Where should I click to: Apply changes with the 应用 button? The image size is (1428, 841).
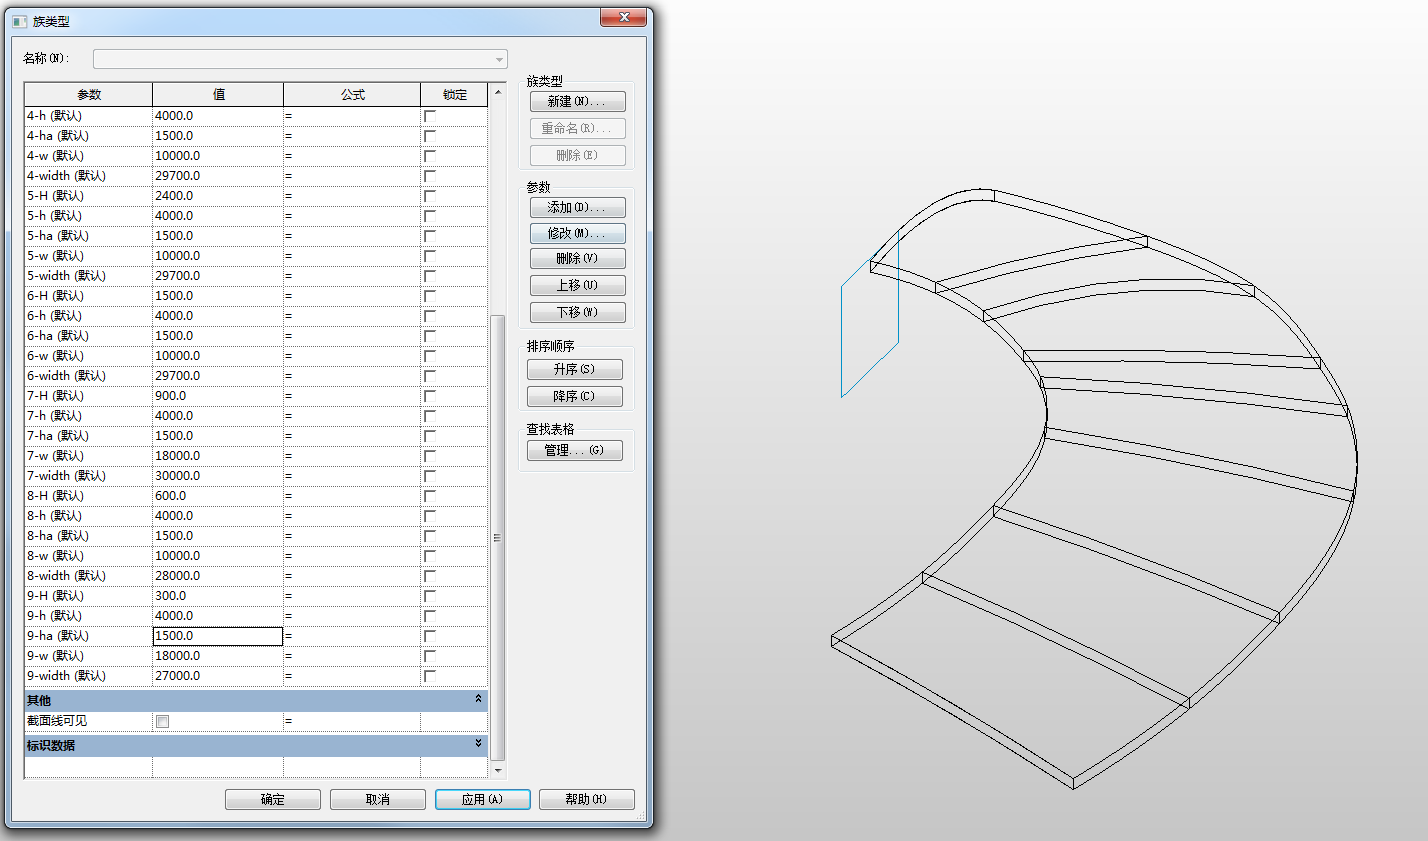tap(483, 799)
